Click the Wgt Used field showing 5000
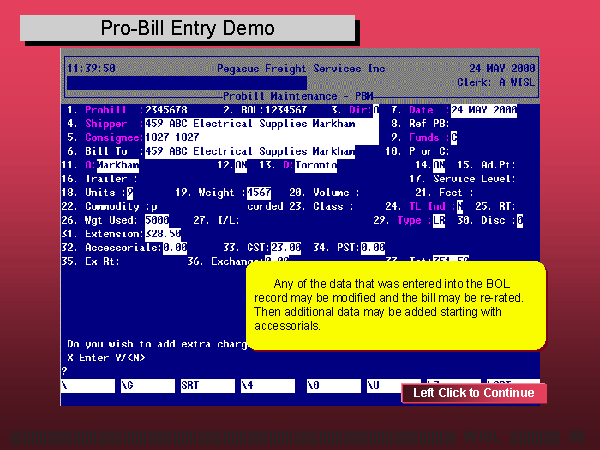Image resolution: width=600 pixels, height=450 pixels. (157, 220)
